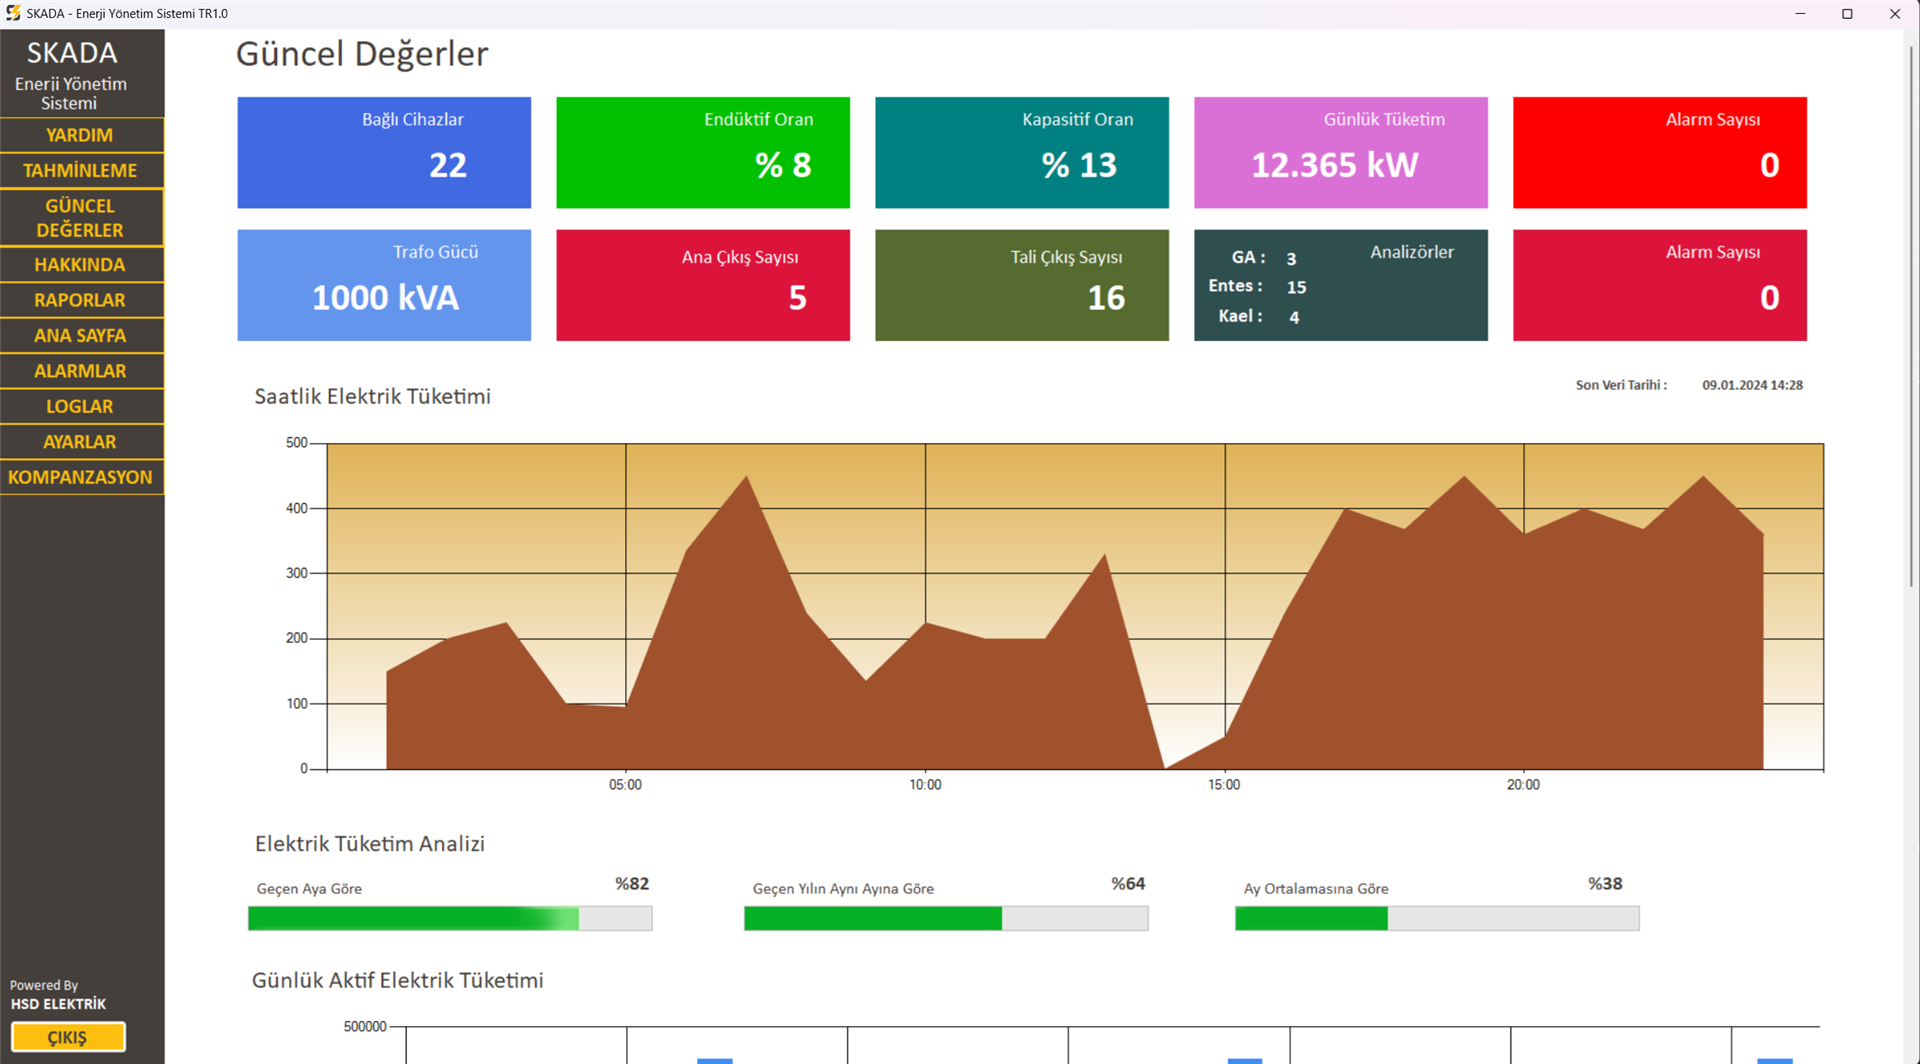Open ALARMLAR from the sidebar
Image resolution: width=1920 pixels, height=1064 pixels.
80,371
